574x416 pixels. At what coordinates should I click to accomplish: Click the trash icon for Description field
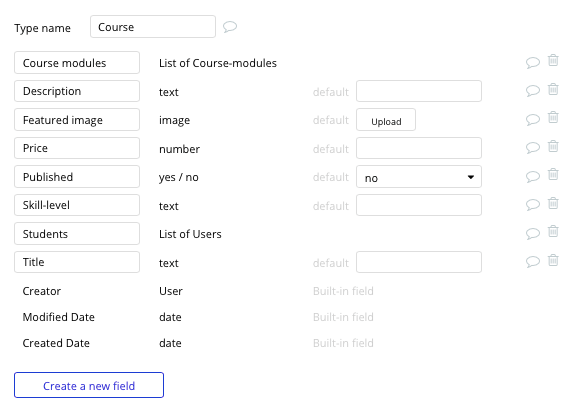pyautogui.click(x=553, y=89)
